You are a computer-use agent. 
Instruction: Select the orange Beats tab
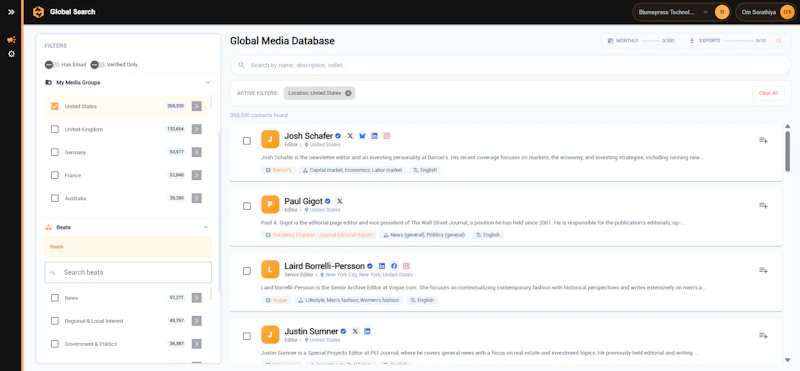coord(128,246)
